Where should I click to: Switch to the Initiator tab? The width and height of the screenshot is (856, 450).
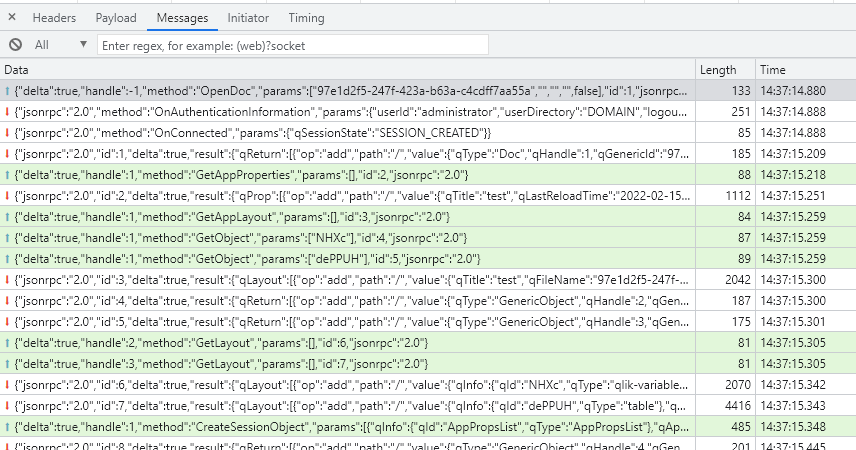coord(247,18)
